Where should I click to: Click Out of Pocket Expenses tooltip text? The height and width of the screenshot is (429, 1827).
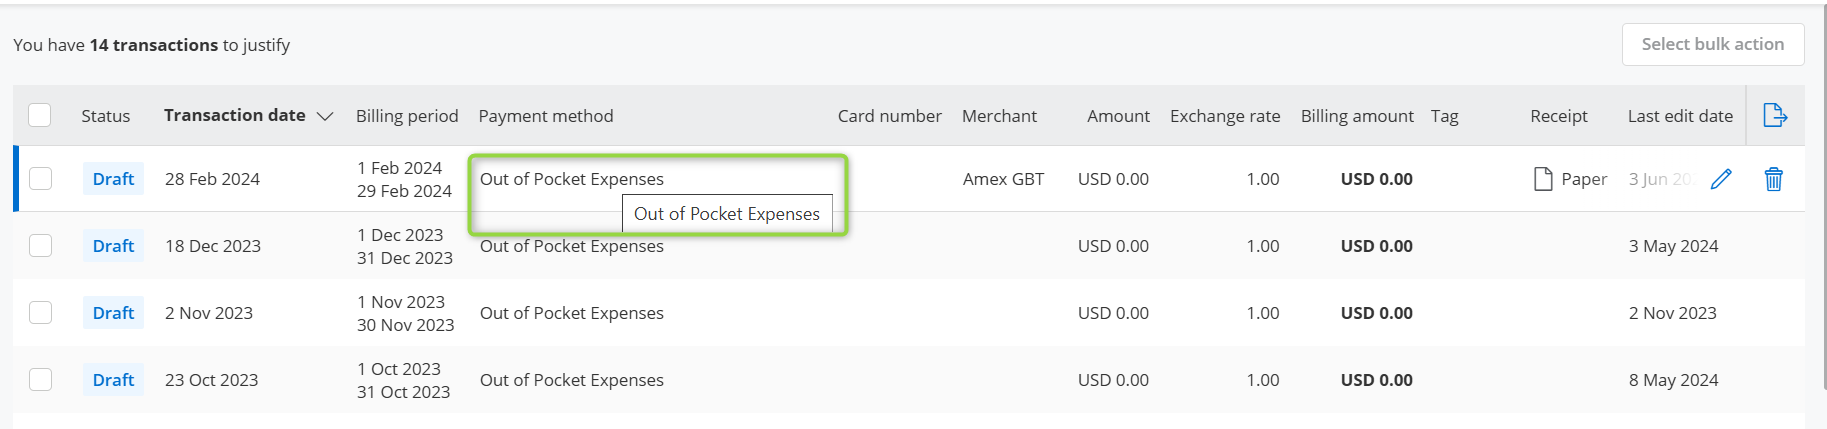tap(726, 214)
